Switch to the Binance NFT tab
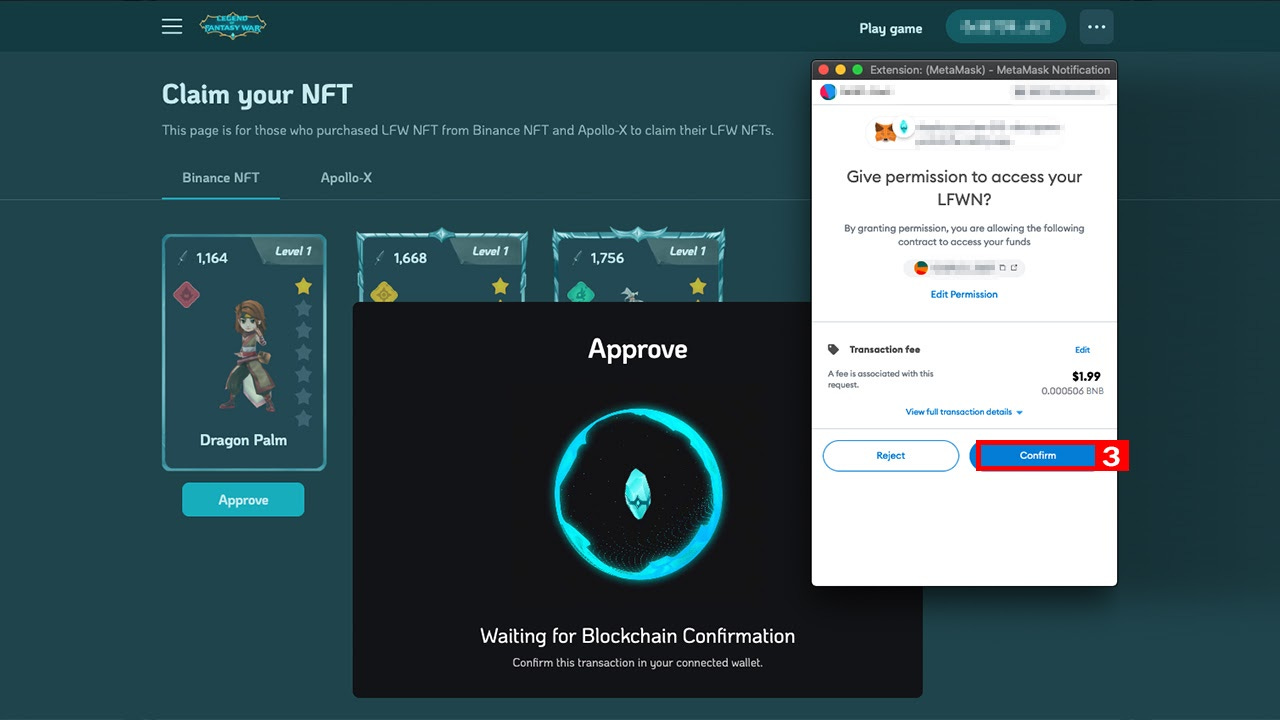 [221, 178]
